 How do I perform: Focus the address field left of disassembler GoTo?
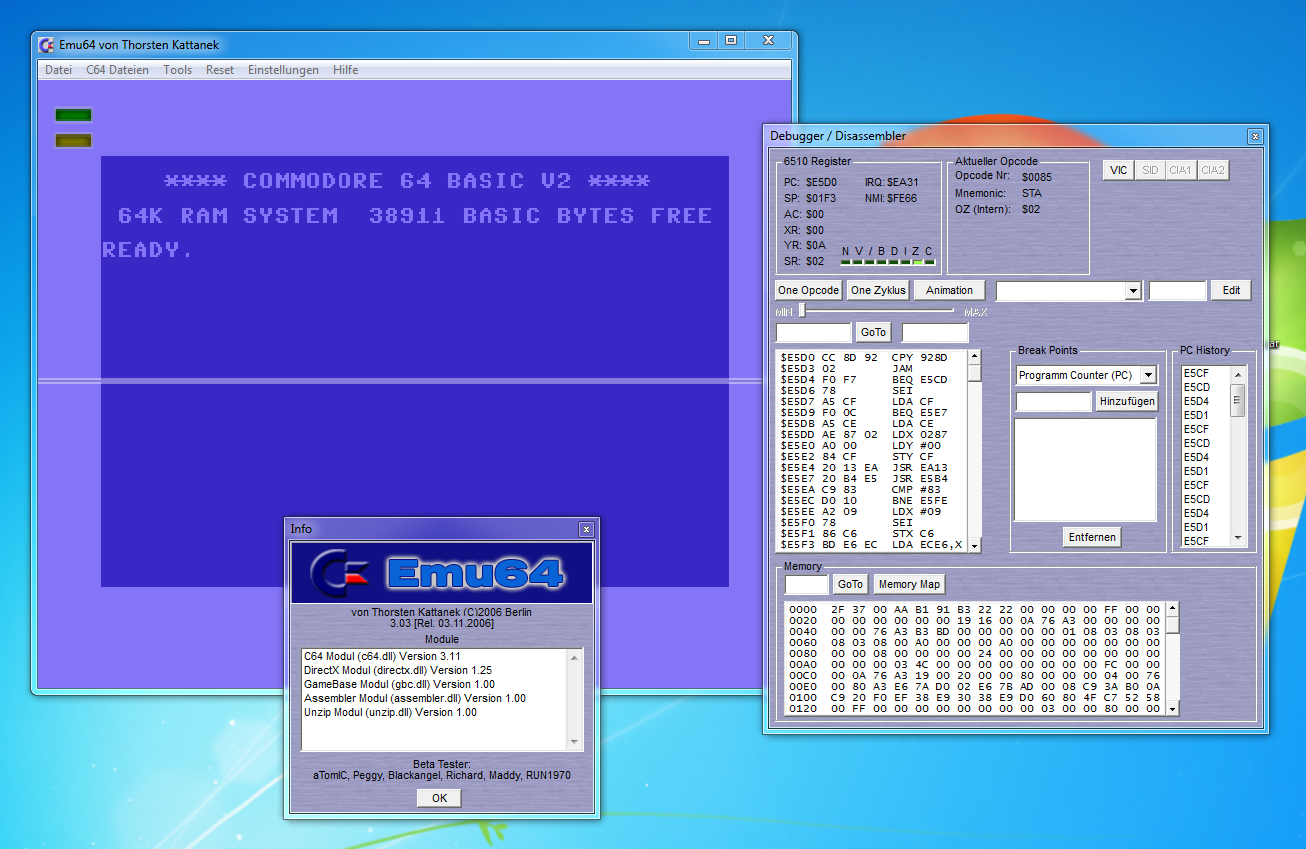tap(813, 333)
